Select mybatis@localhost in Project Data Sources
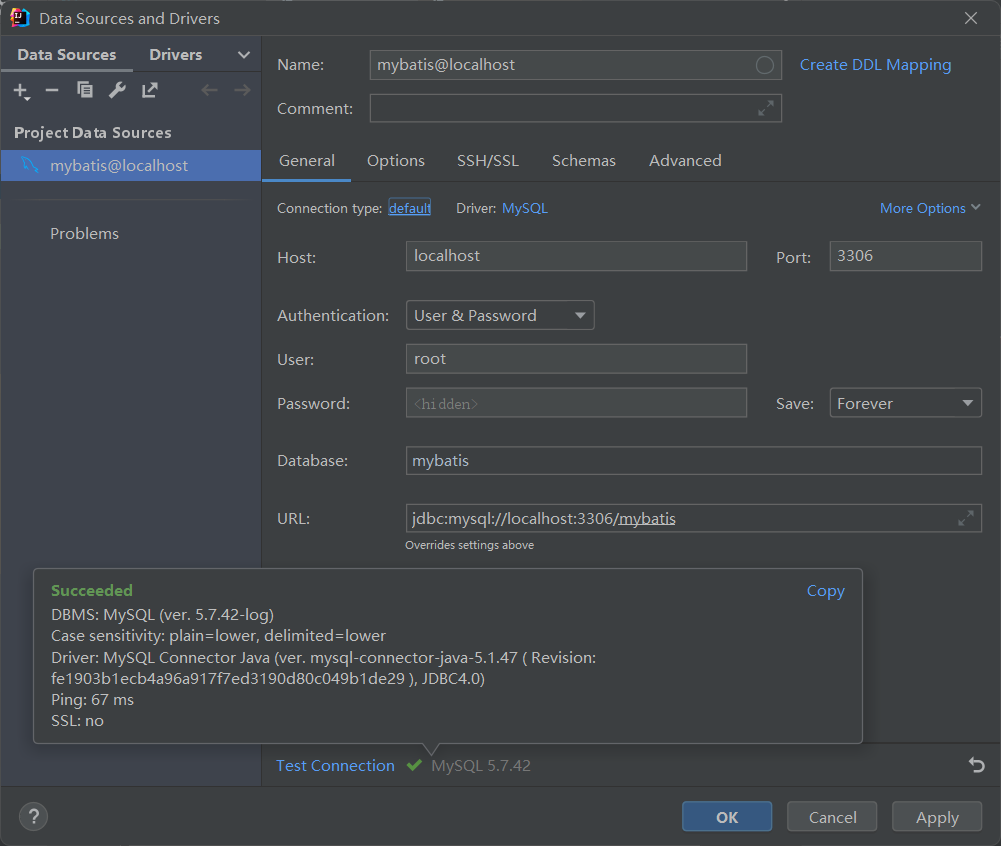Viewport: 1001px width, 846px height. 119,166
